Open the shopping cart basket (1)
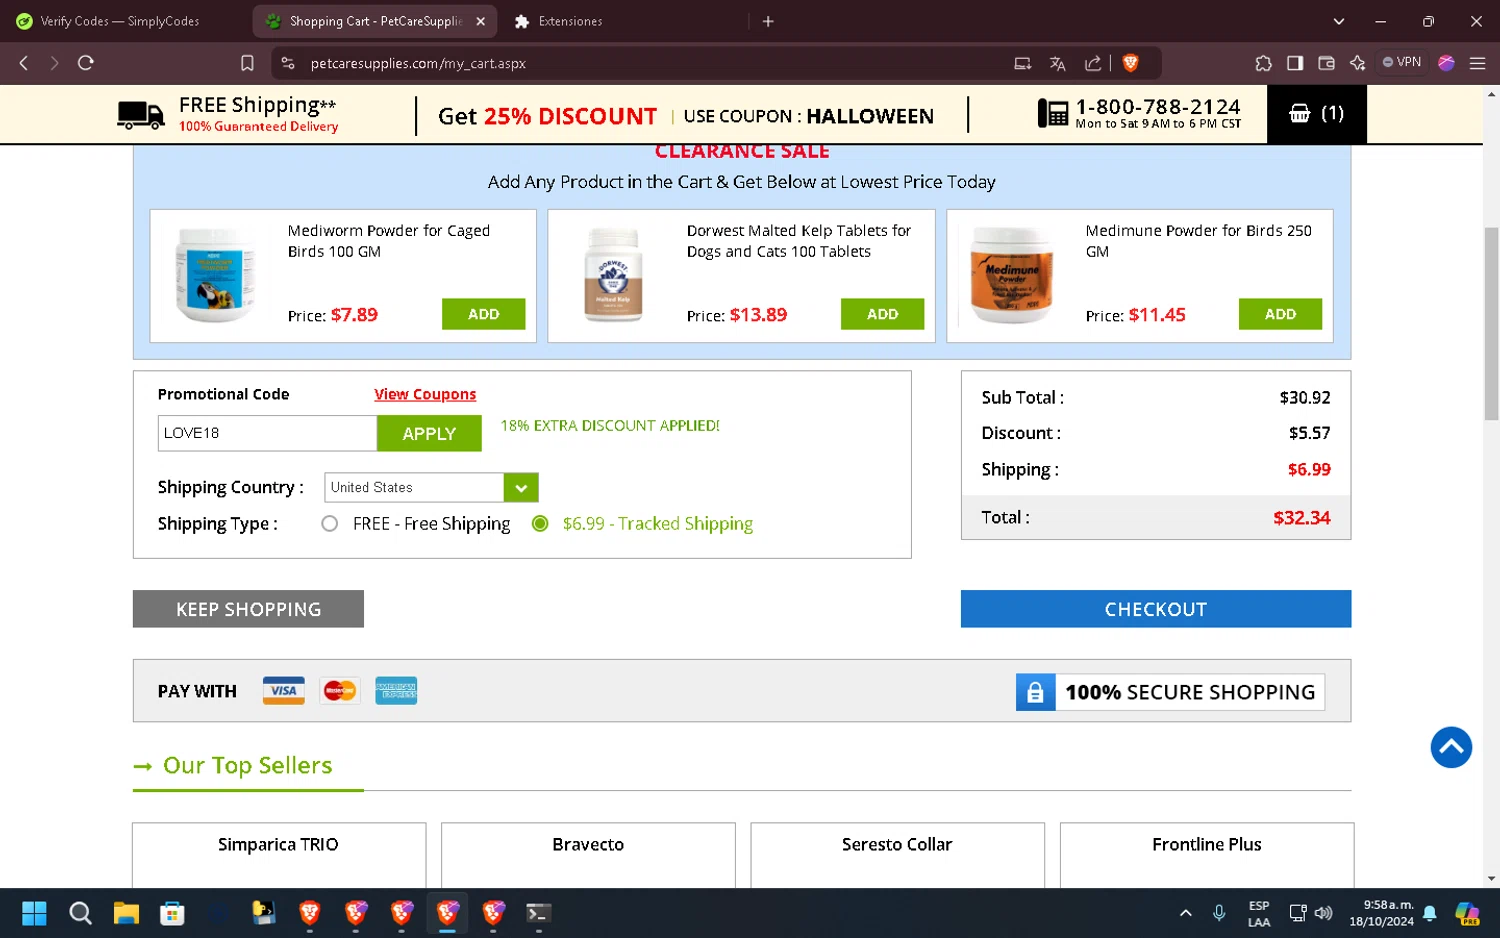Screen dimensions: 1500x938 (1316, 114)
